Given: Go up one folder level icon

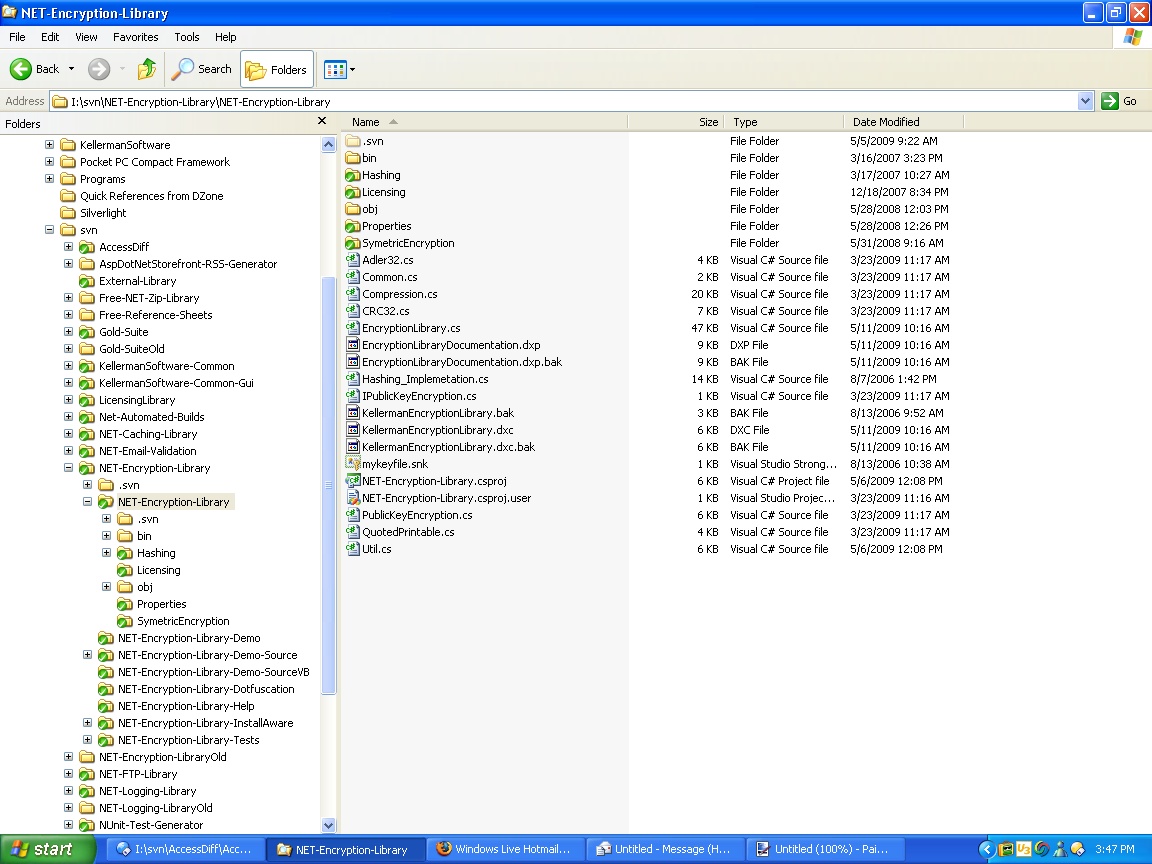Looking at the screenshot, I should [x=147, y=69].
